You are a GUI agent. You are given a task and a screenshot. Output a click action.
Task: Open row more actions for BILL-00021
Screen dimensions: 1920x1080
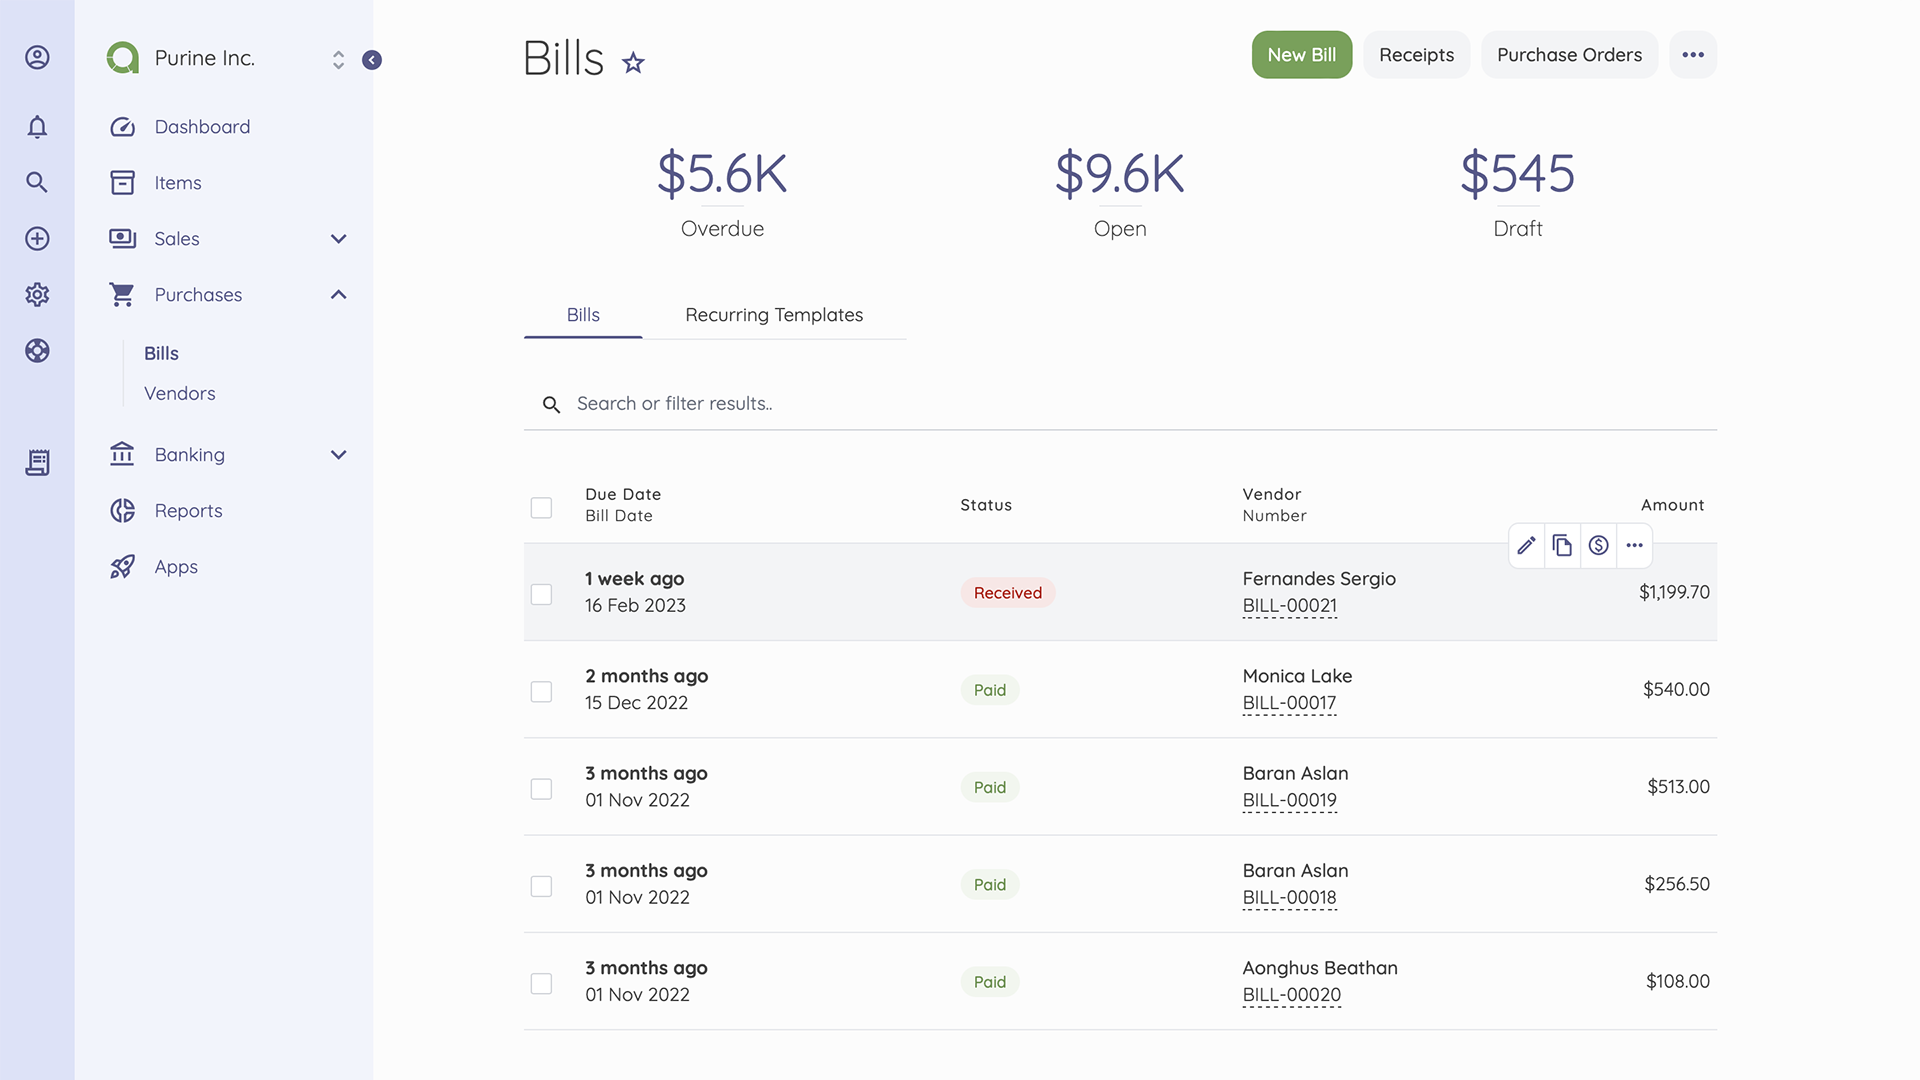(1634, 545)
